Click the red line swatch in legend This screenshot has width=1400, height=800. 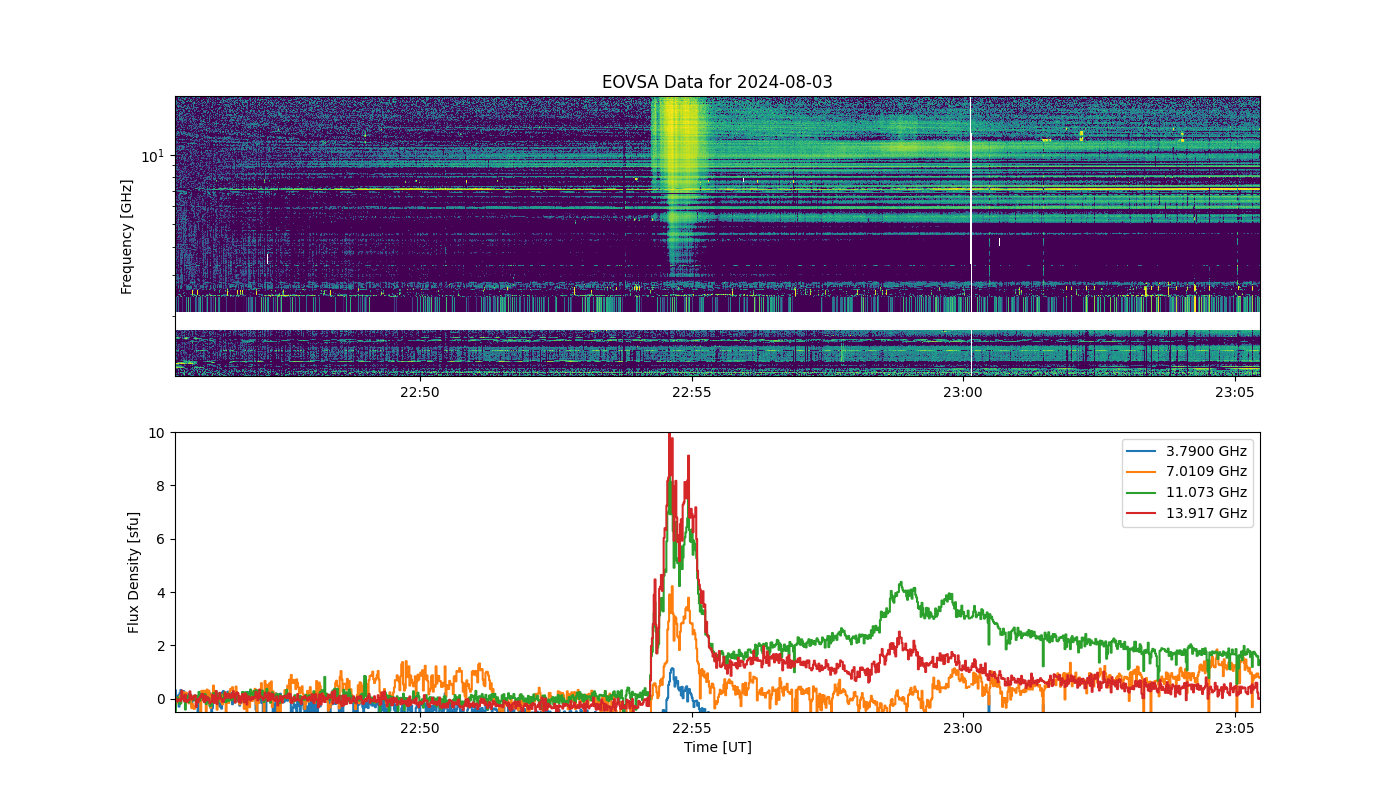coord(1142,513)
